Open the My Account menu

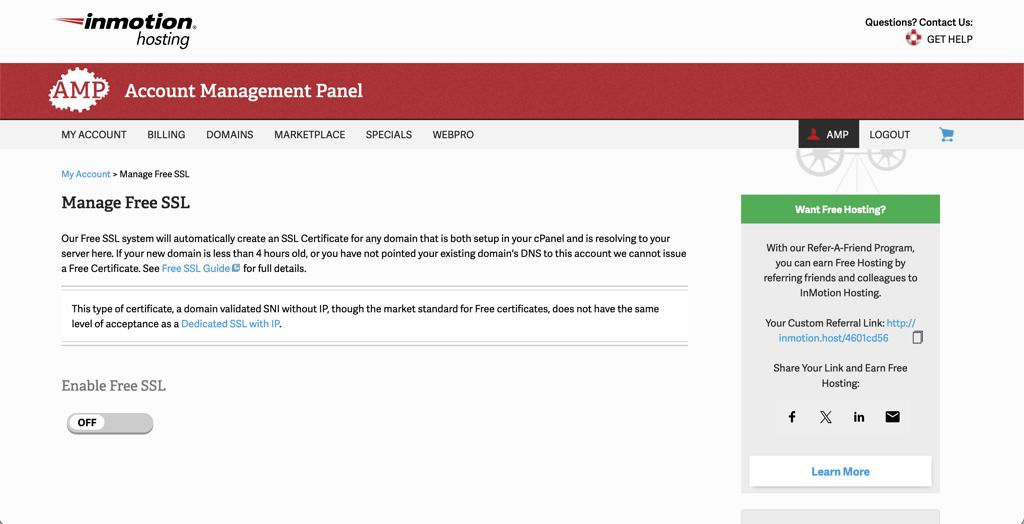pos(94,135)
